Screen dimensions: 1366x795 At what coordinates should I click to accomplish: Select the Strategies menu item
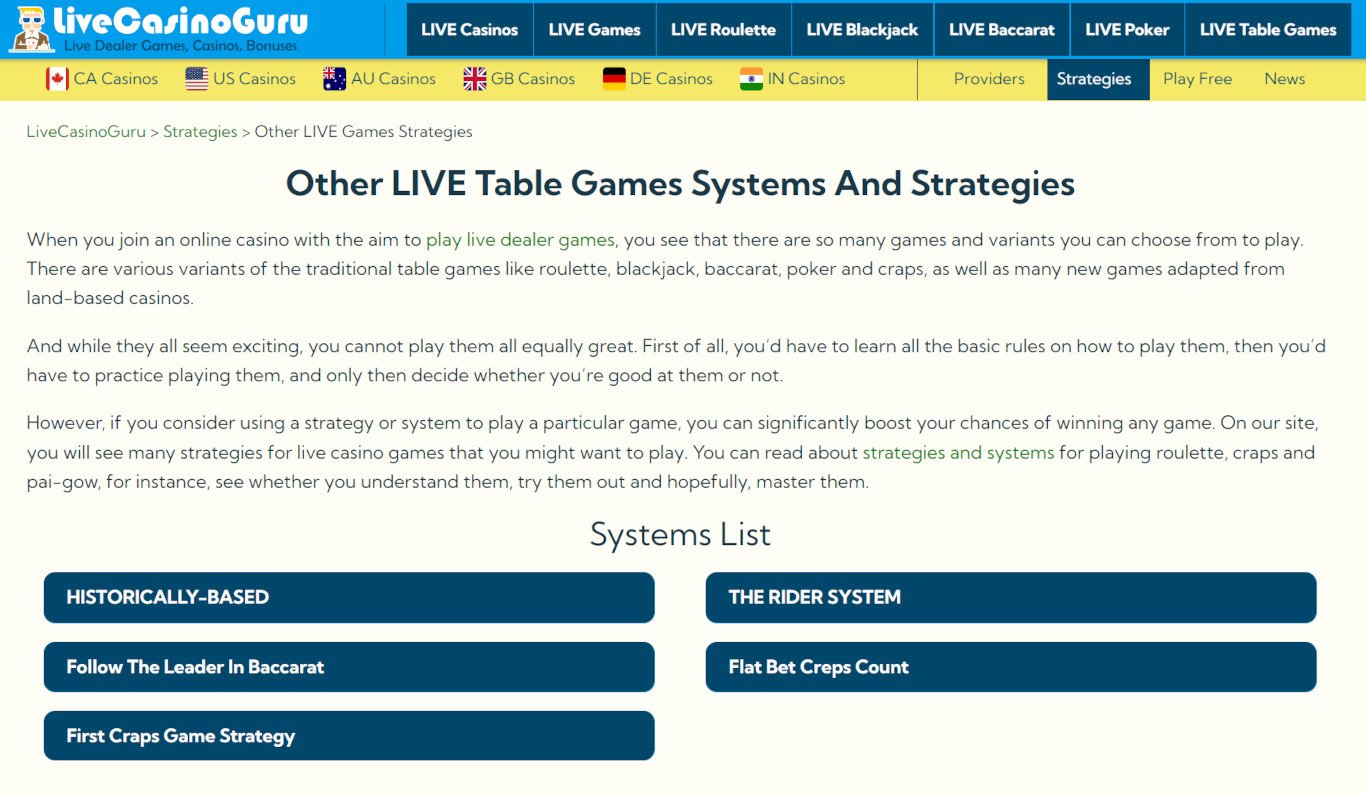[1097, 78]
